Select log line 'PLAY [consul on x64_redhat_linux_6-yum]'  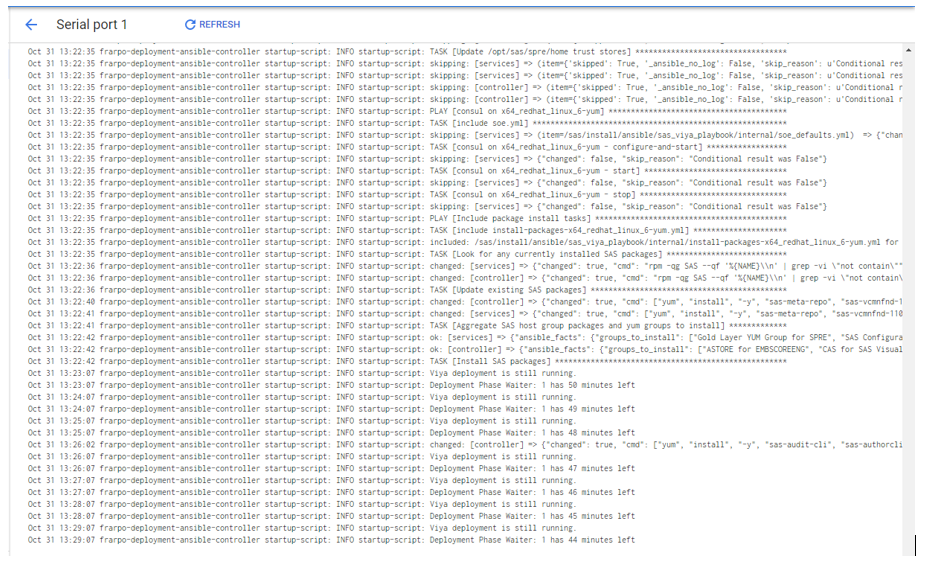[407, 111]
